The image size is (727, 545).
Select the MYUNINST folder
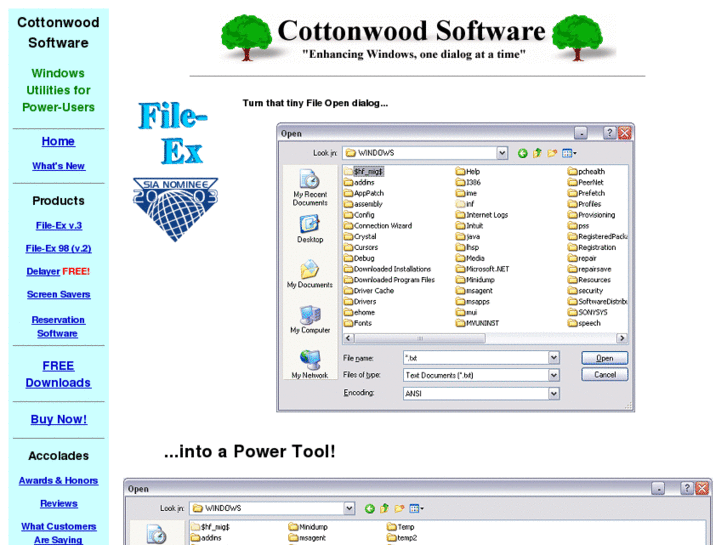[x=478, y=323]
